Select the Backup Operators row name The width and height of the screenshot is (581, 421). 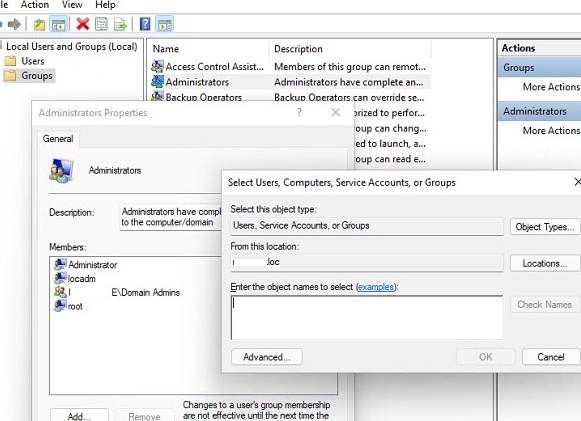pyautogui.click(x=204, y=97)
